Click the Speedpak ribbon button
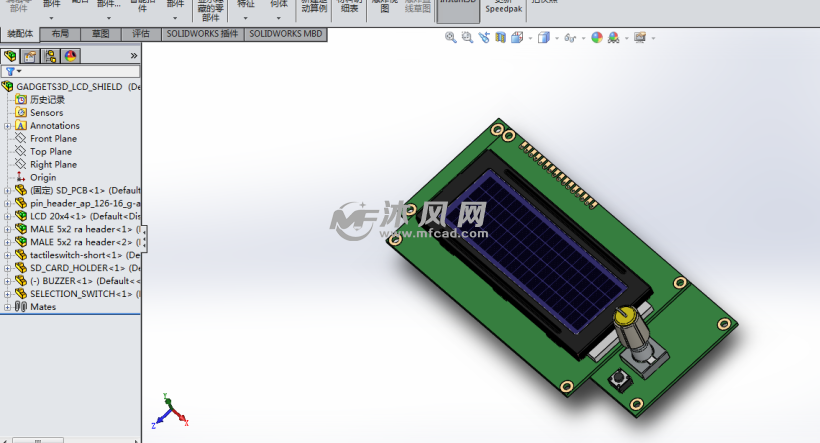820x443 pixels. click(504, 7)
